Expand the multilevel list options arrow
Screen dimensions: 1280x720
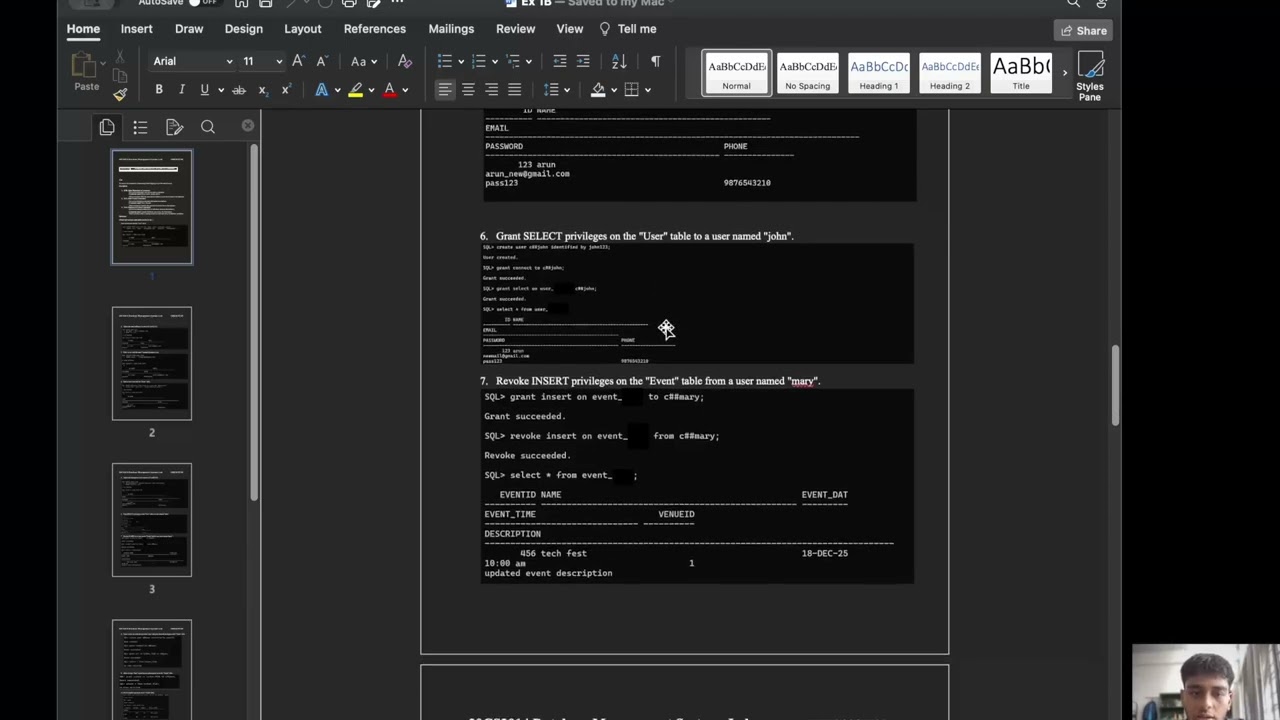point(529,62)
